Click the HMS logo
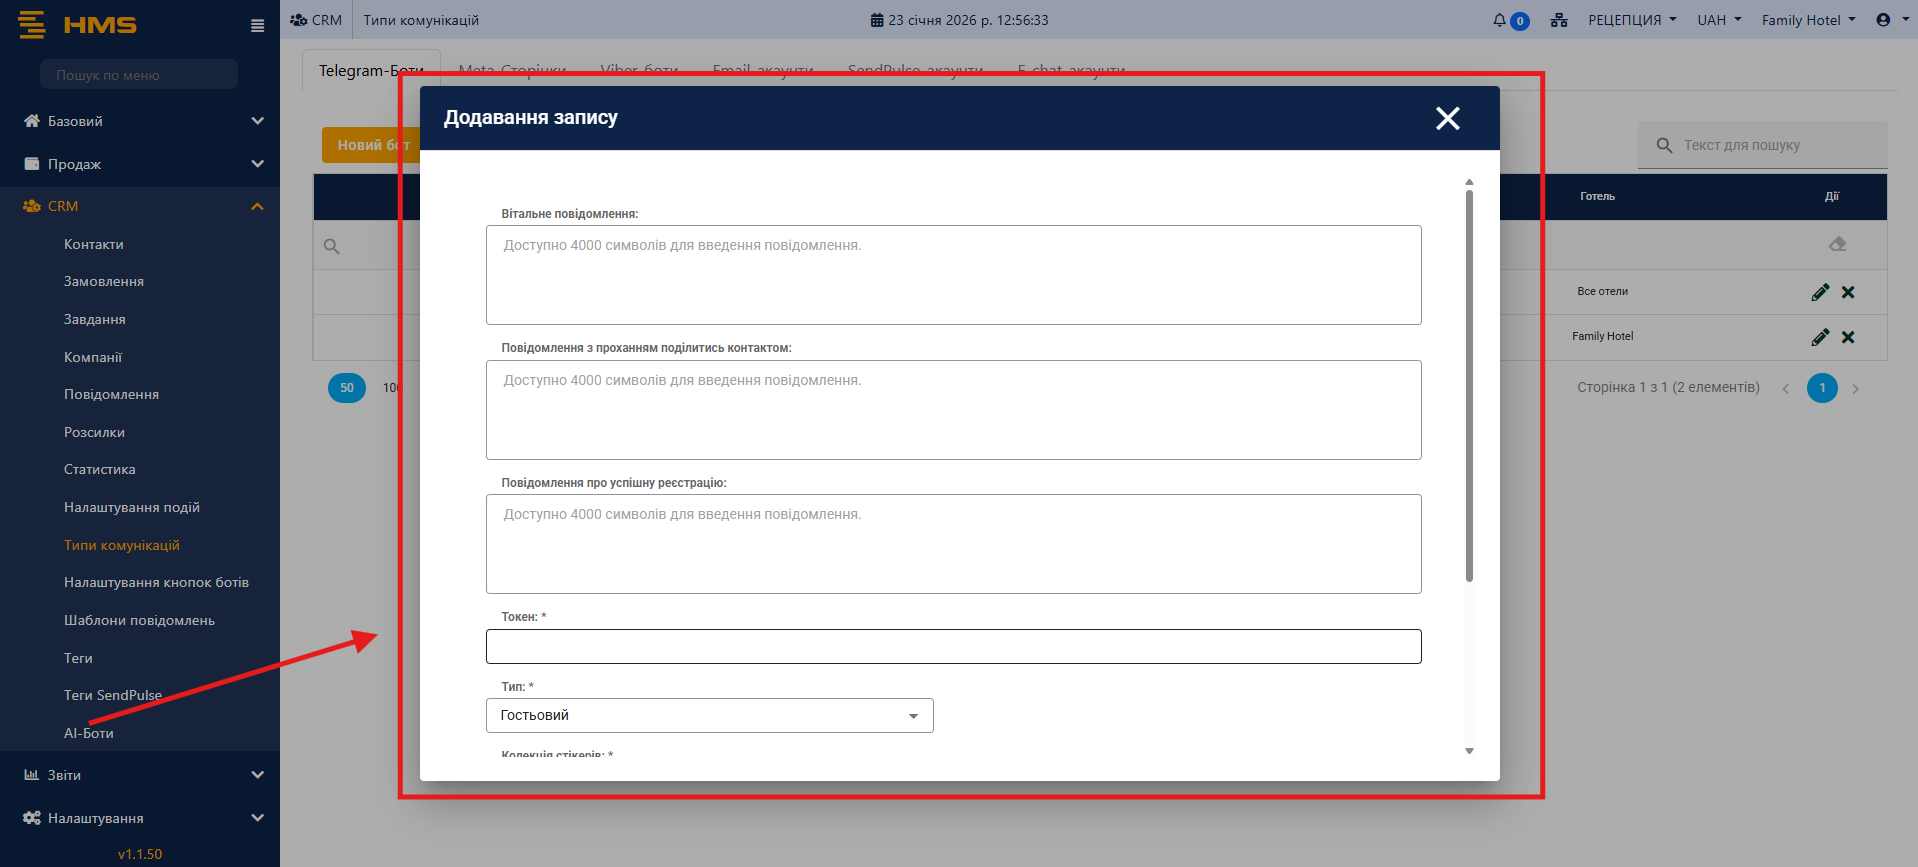 pyautogui.click(x=78, y=25)
